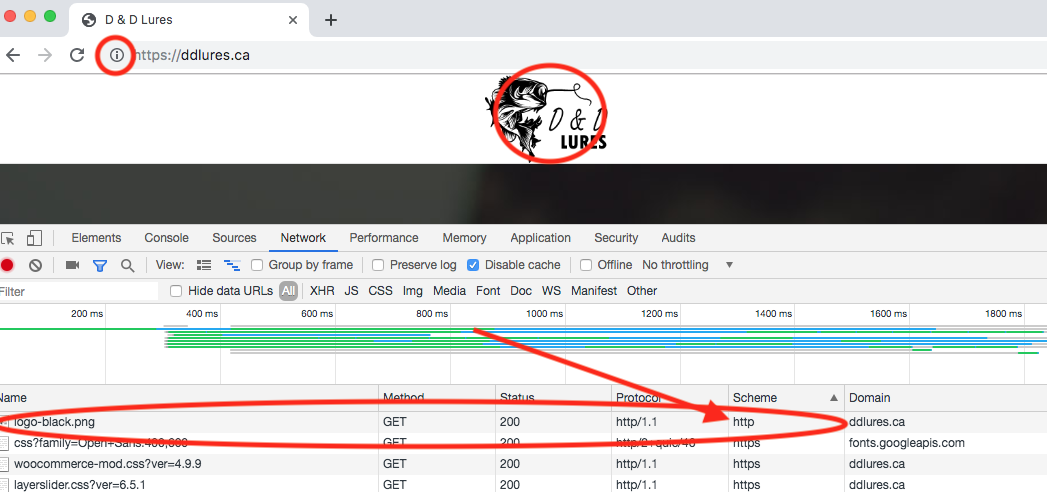Click the ddlures.ca address bar URL
The image size is (1047, 492).
click(x=192, y=55)
